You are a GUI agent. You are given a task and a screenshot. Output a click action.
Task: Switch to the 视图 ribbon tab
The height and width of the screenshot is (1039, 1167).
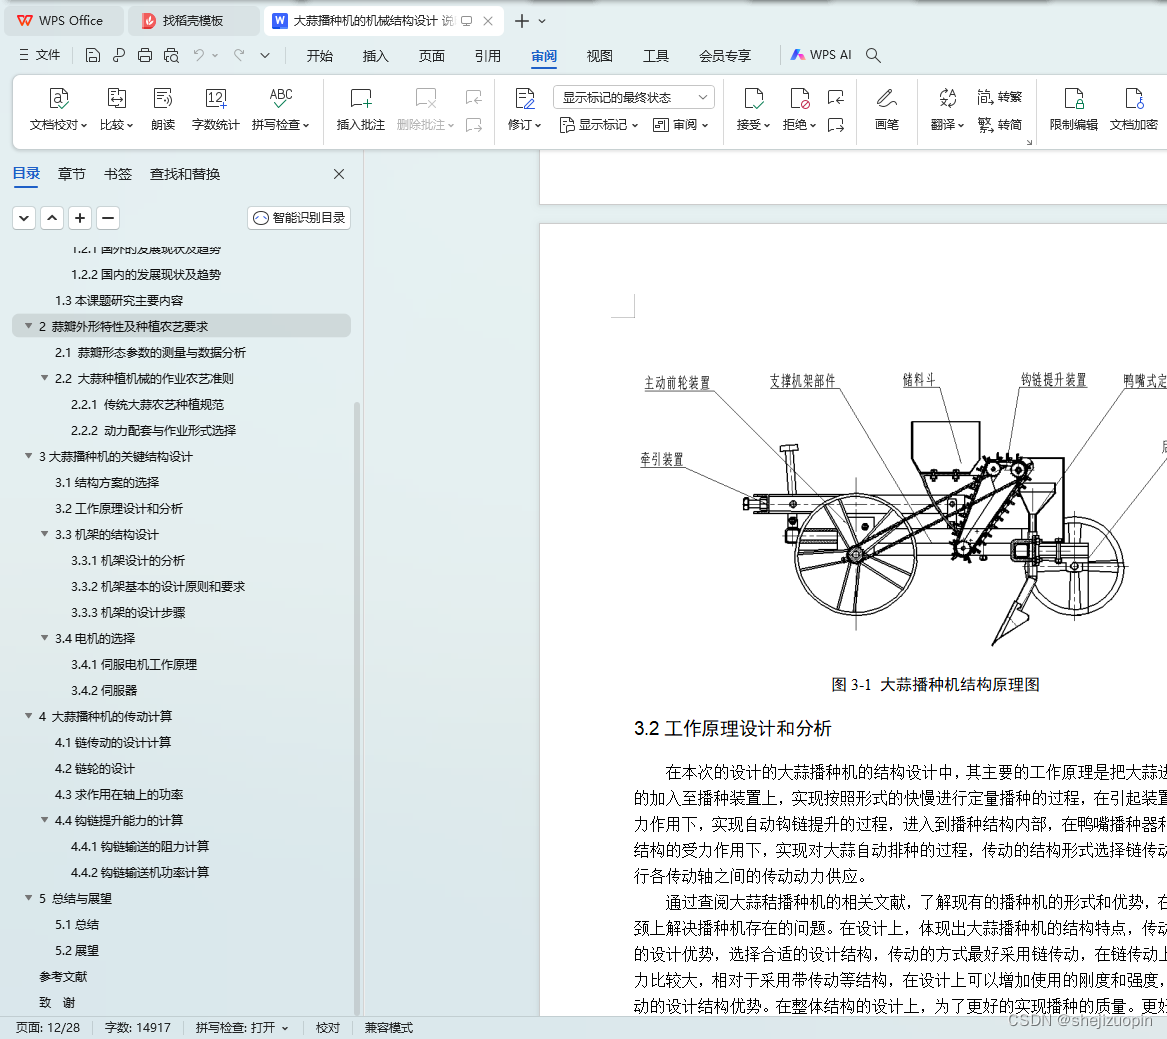pyautogui.click(x=599, y=56)
